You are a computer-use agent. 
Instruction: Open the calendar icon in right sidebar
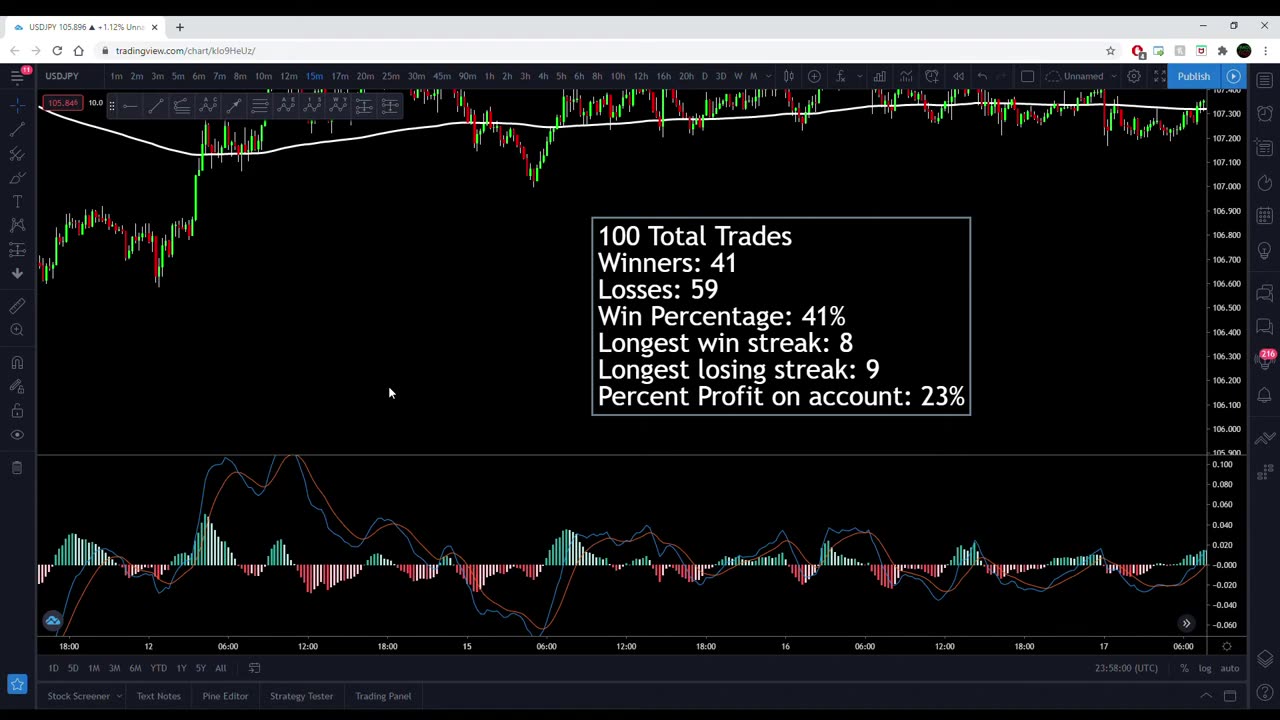[x=1264, y=215]
